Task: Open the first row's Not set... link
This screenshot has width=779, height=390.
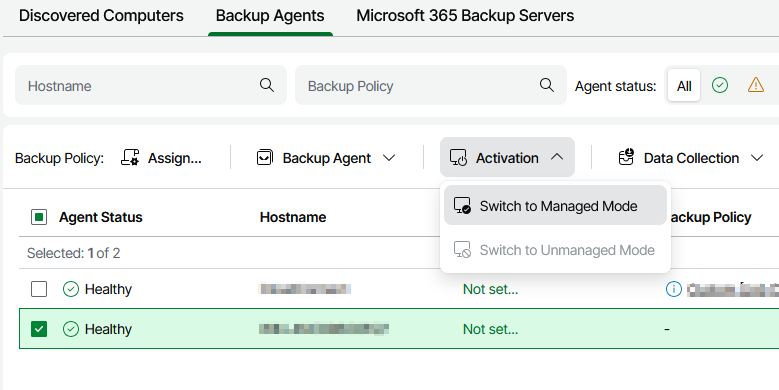Action: (490, 289)
